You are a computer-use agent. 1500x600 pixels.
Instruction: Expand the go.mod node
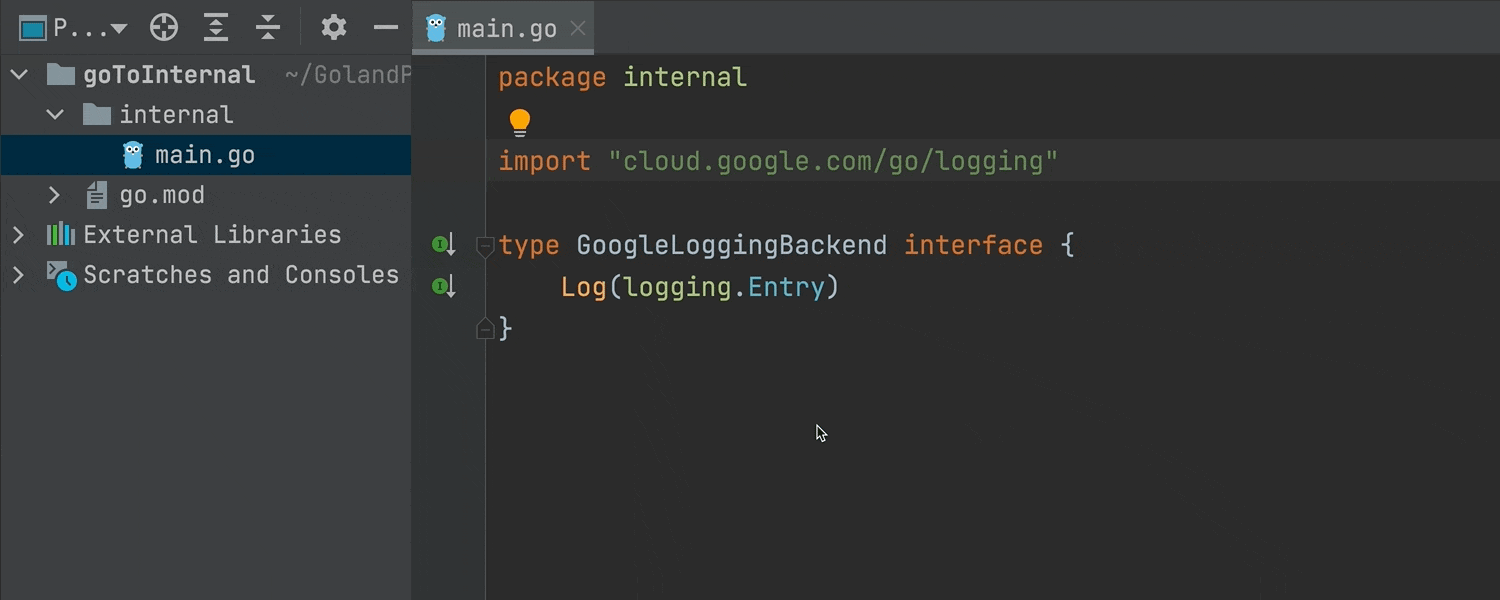click(55, 195)
